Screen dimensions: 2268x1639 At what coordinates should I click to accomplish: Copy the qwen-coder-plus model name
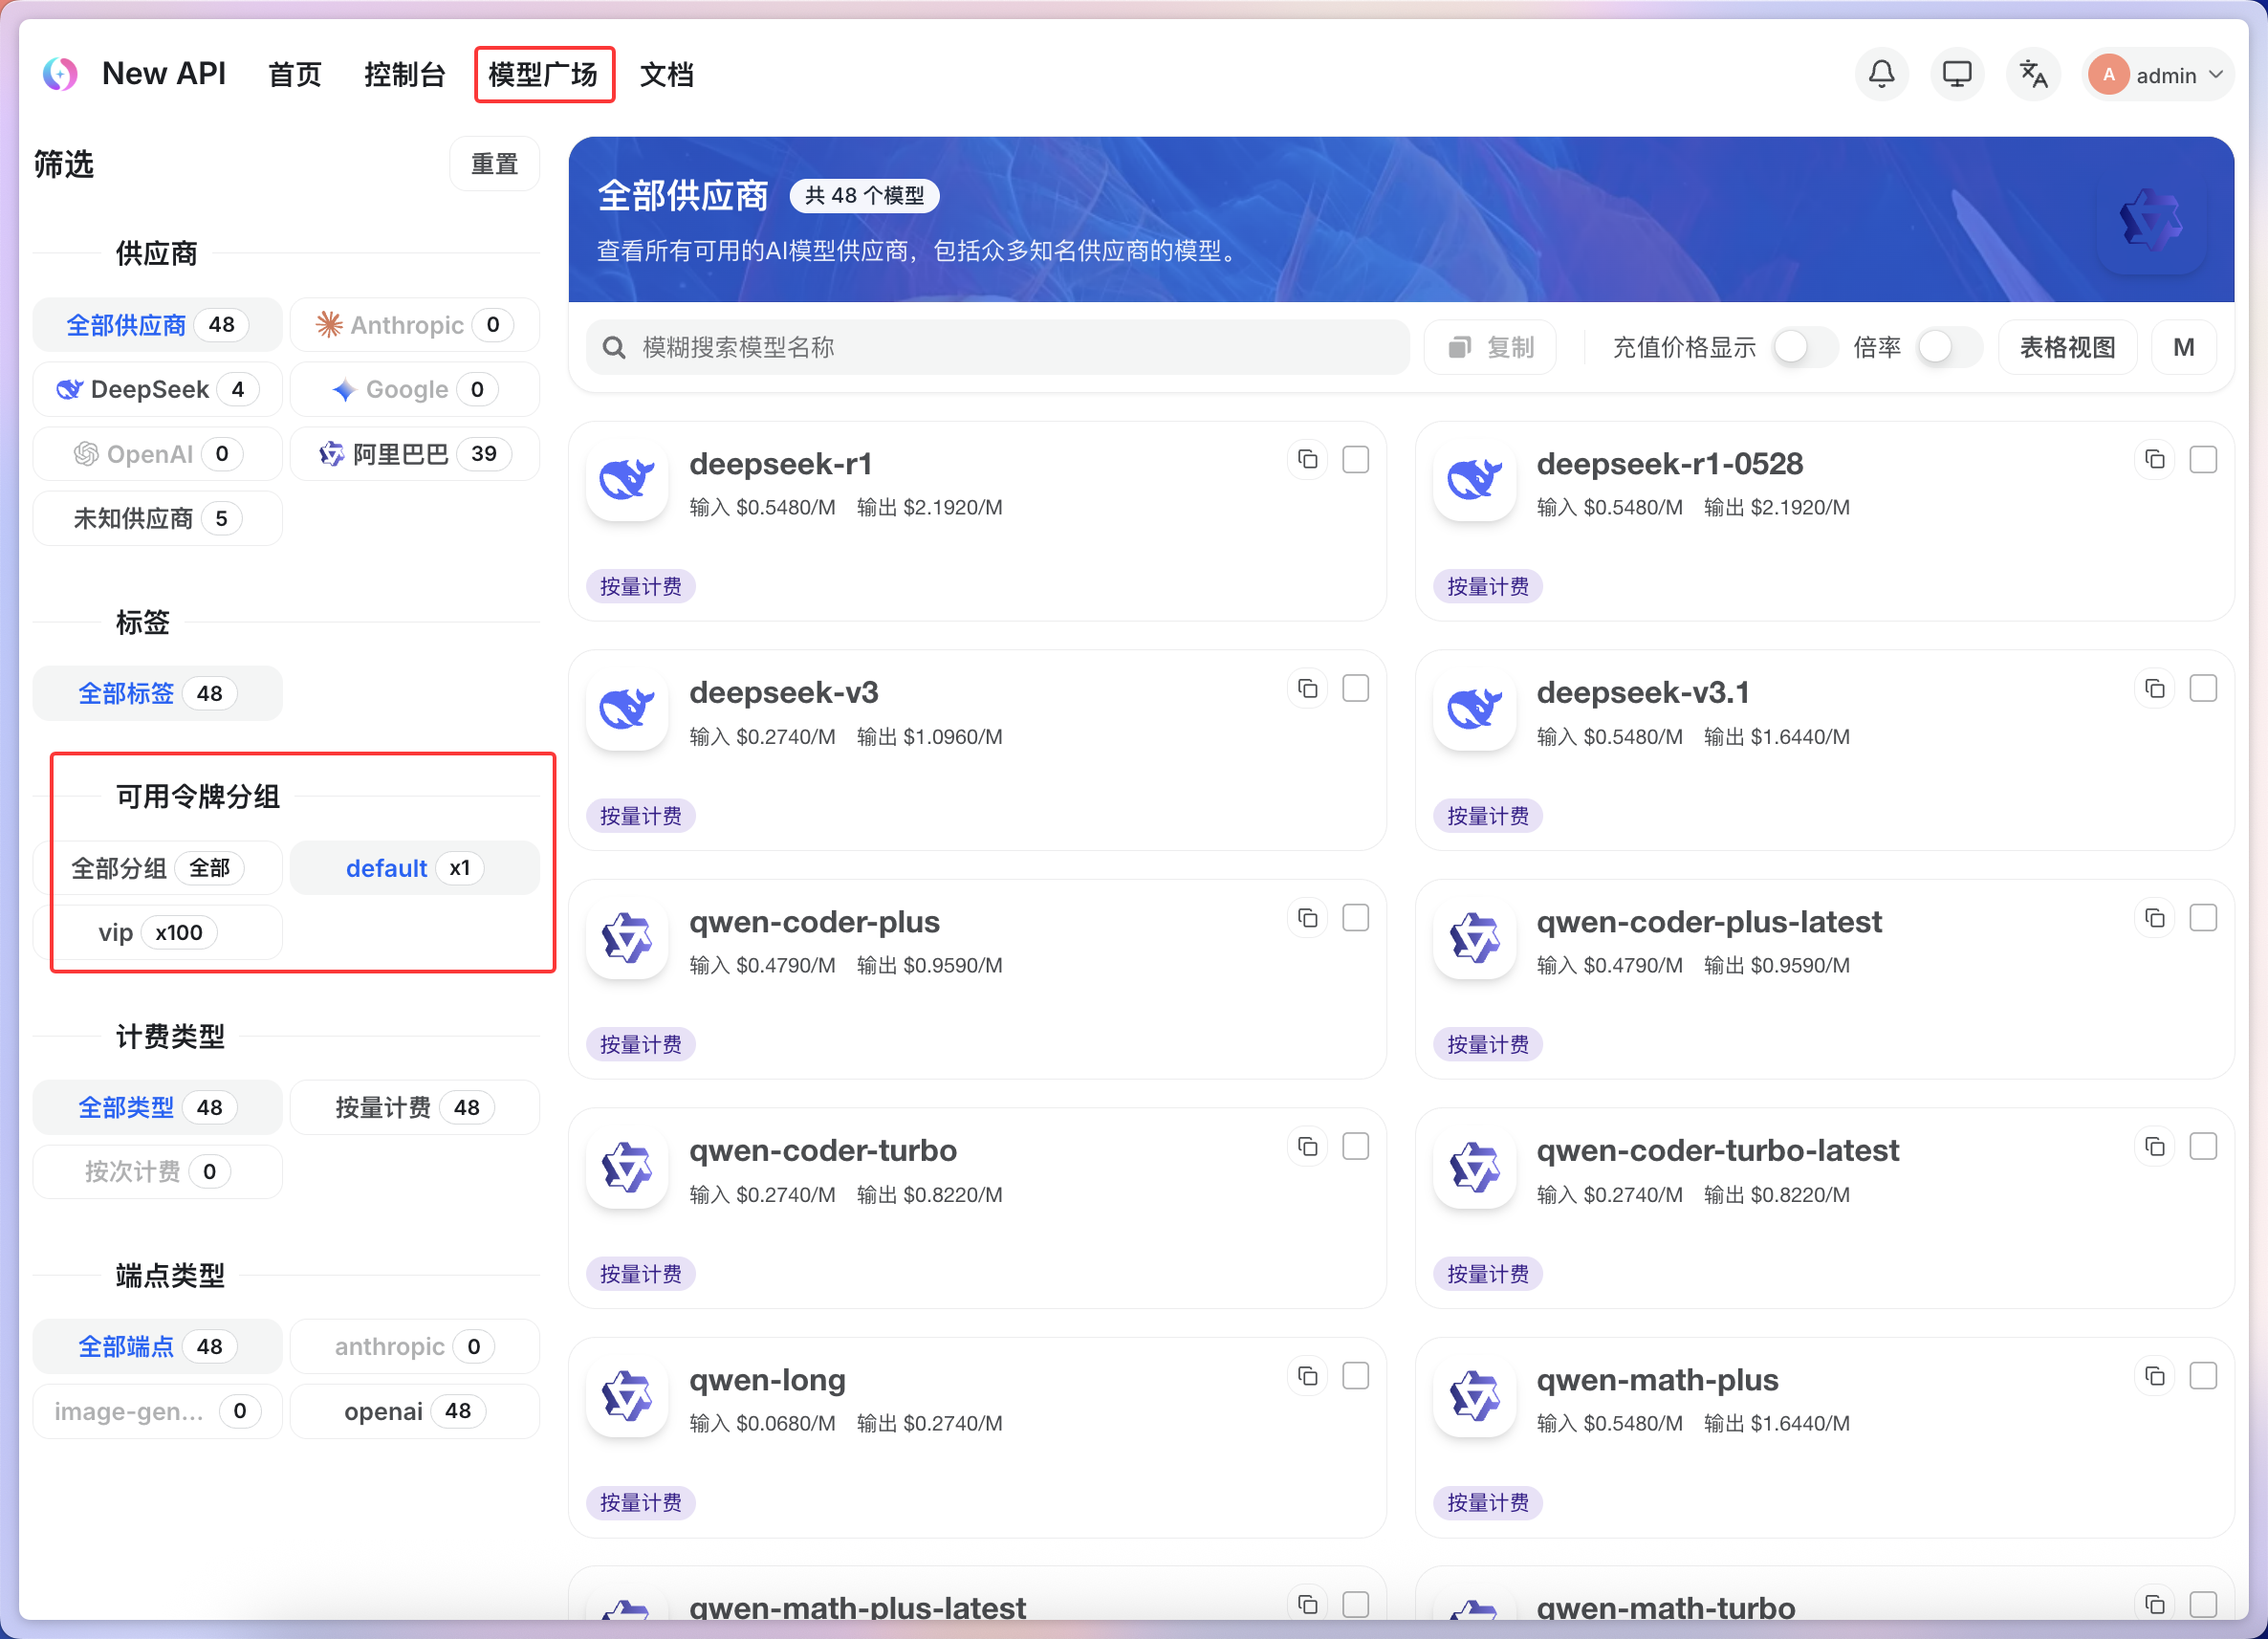click(x=1307, y=918)
